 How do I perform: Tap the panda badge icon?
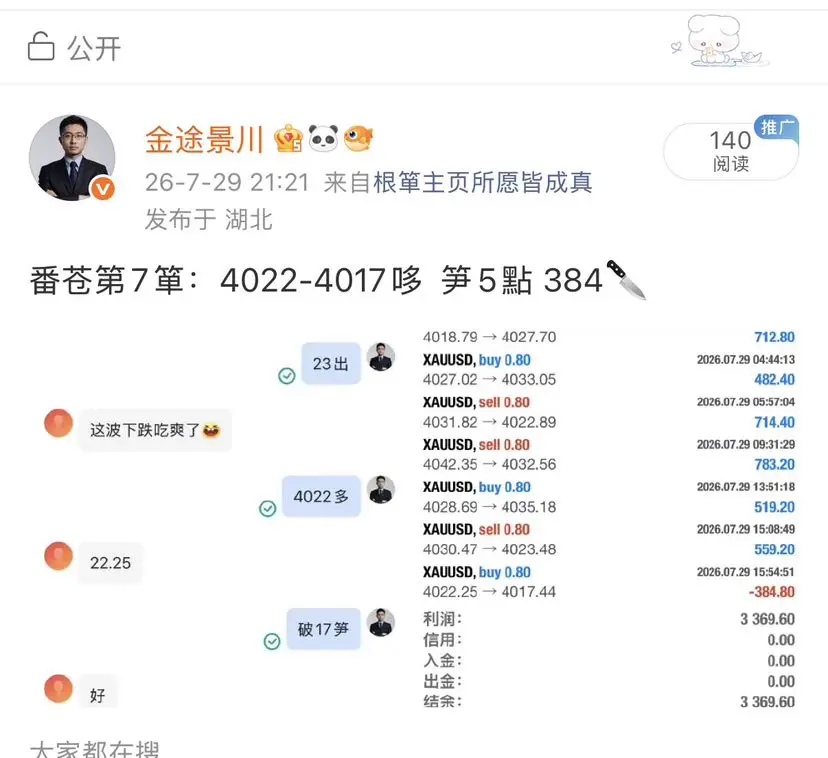[323, 138]
